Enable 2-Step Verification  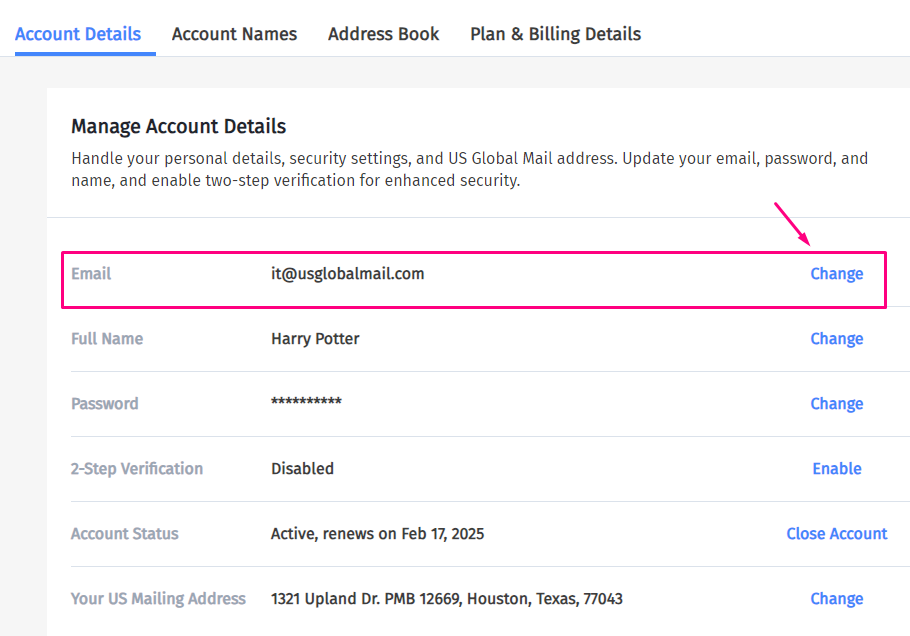[x=836, y=469]
